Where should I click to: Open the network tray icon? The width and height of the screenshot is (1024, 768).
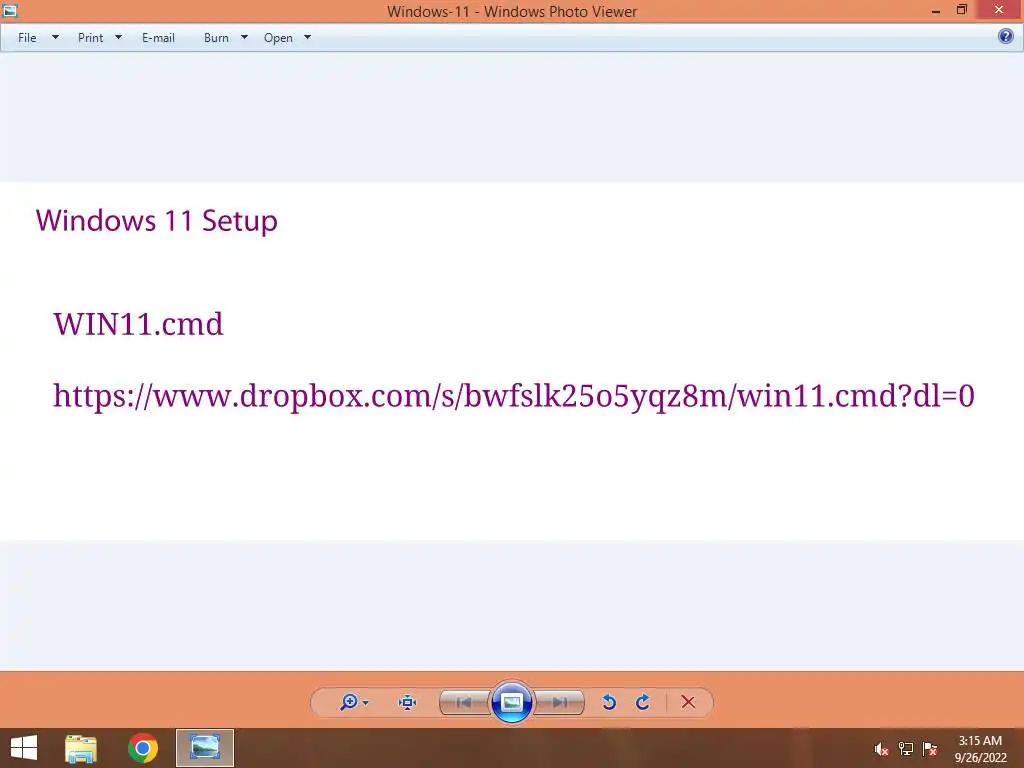pyautogui.click(x=906, y=749)
